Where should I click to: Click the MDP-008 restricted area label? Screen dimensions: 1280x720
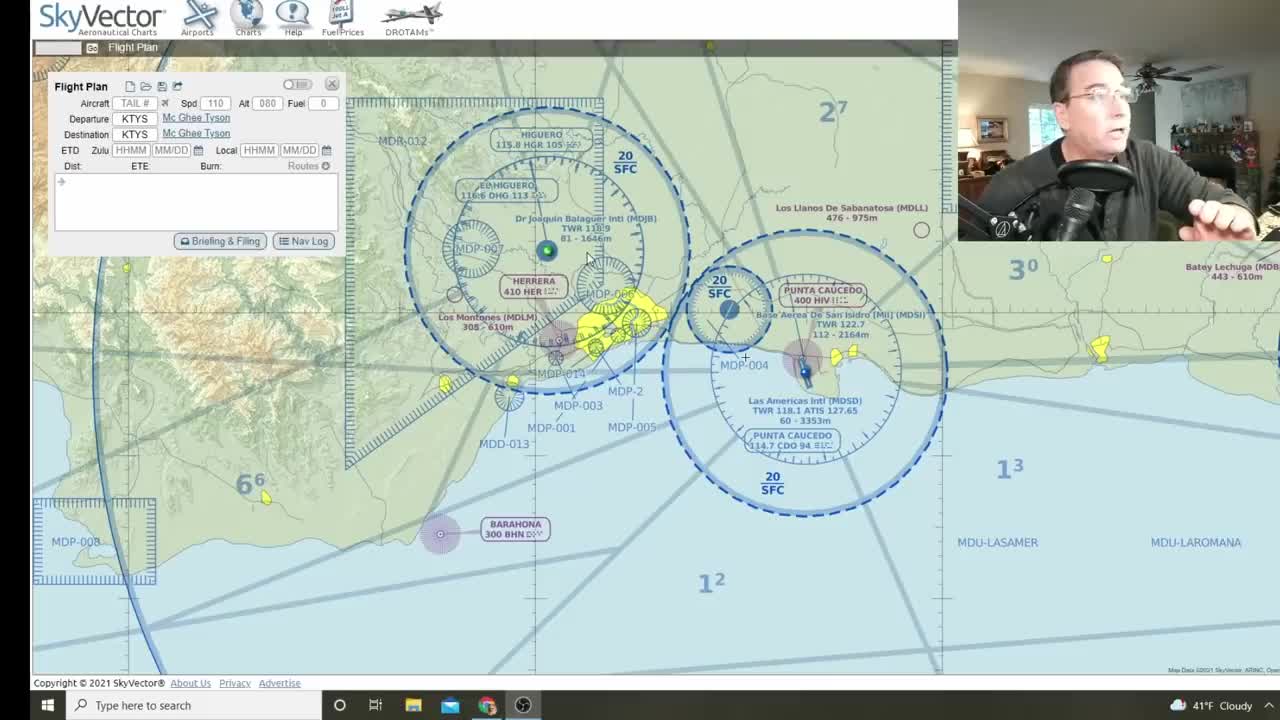75,542
